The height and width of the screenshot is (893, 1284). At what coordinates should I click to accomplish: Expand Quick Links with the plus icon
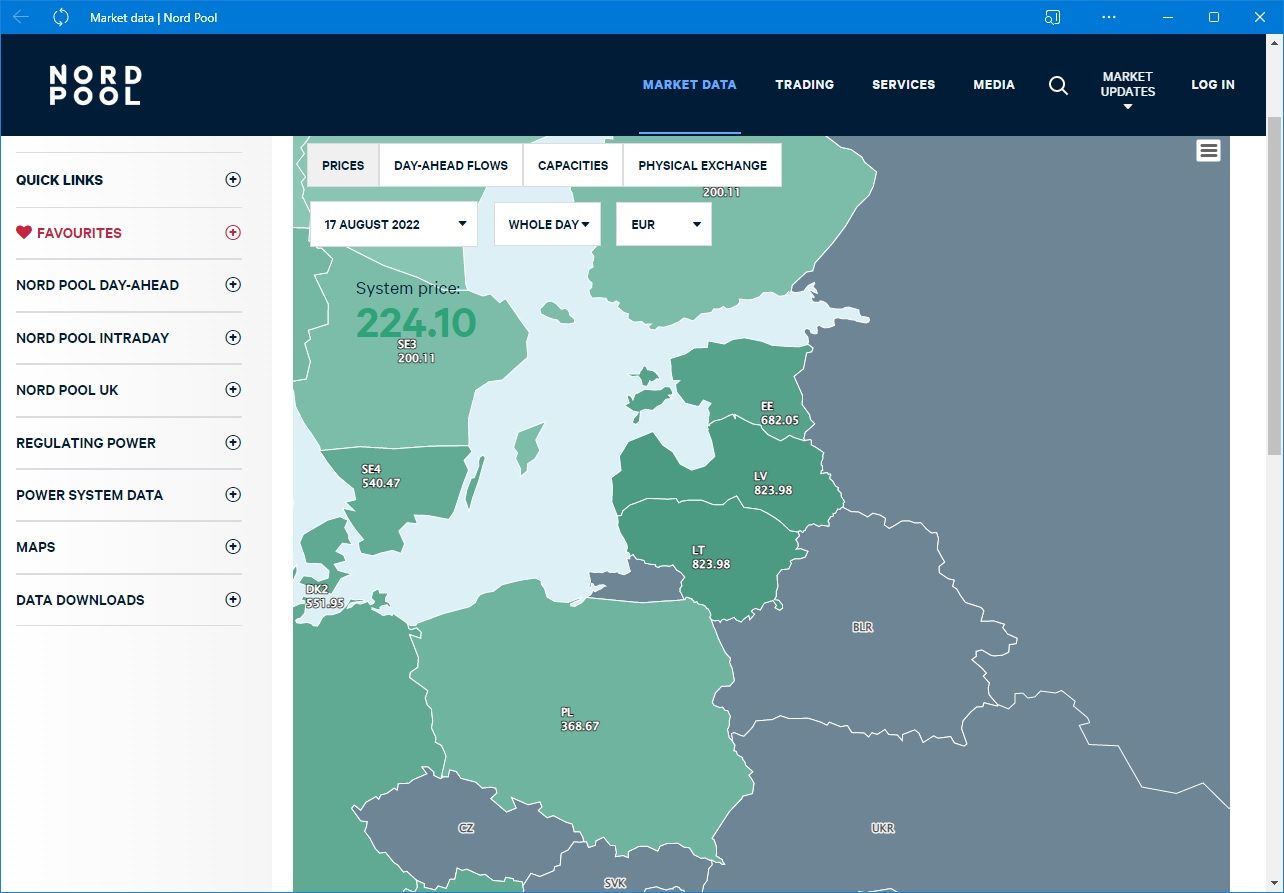click(x=233, y=180)
